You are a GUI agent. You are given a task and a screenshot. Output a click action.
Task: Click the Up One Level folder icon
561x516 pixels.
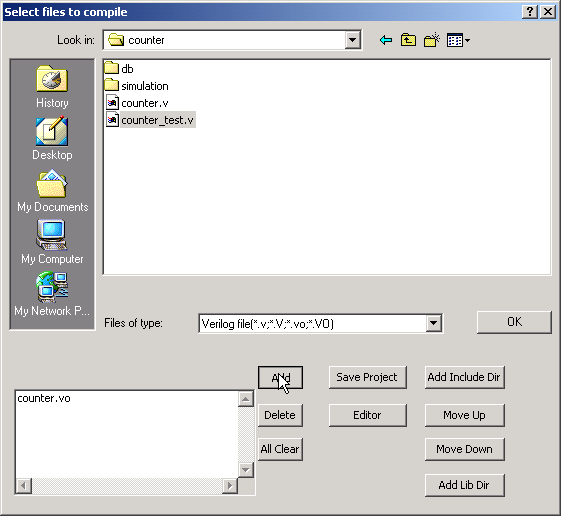tap(408, 40)
